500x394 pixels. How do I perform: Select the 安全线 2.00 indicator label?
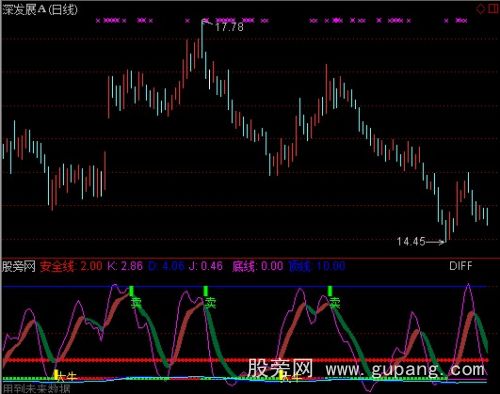[x=71, y=266]
